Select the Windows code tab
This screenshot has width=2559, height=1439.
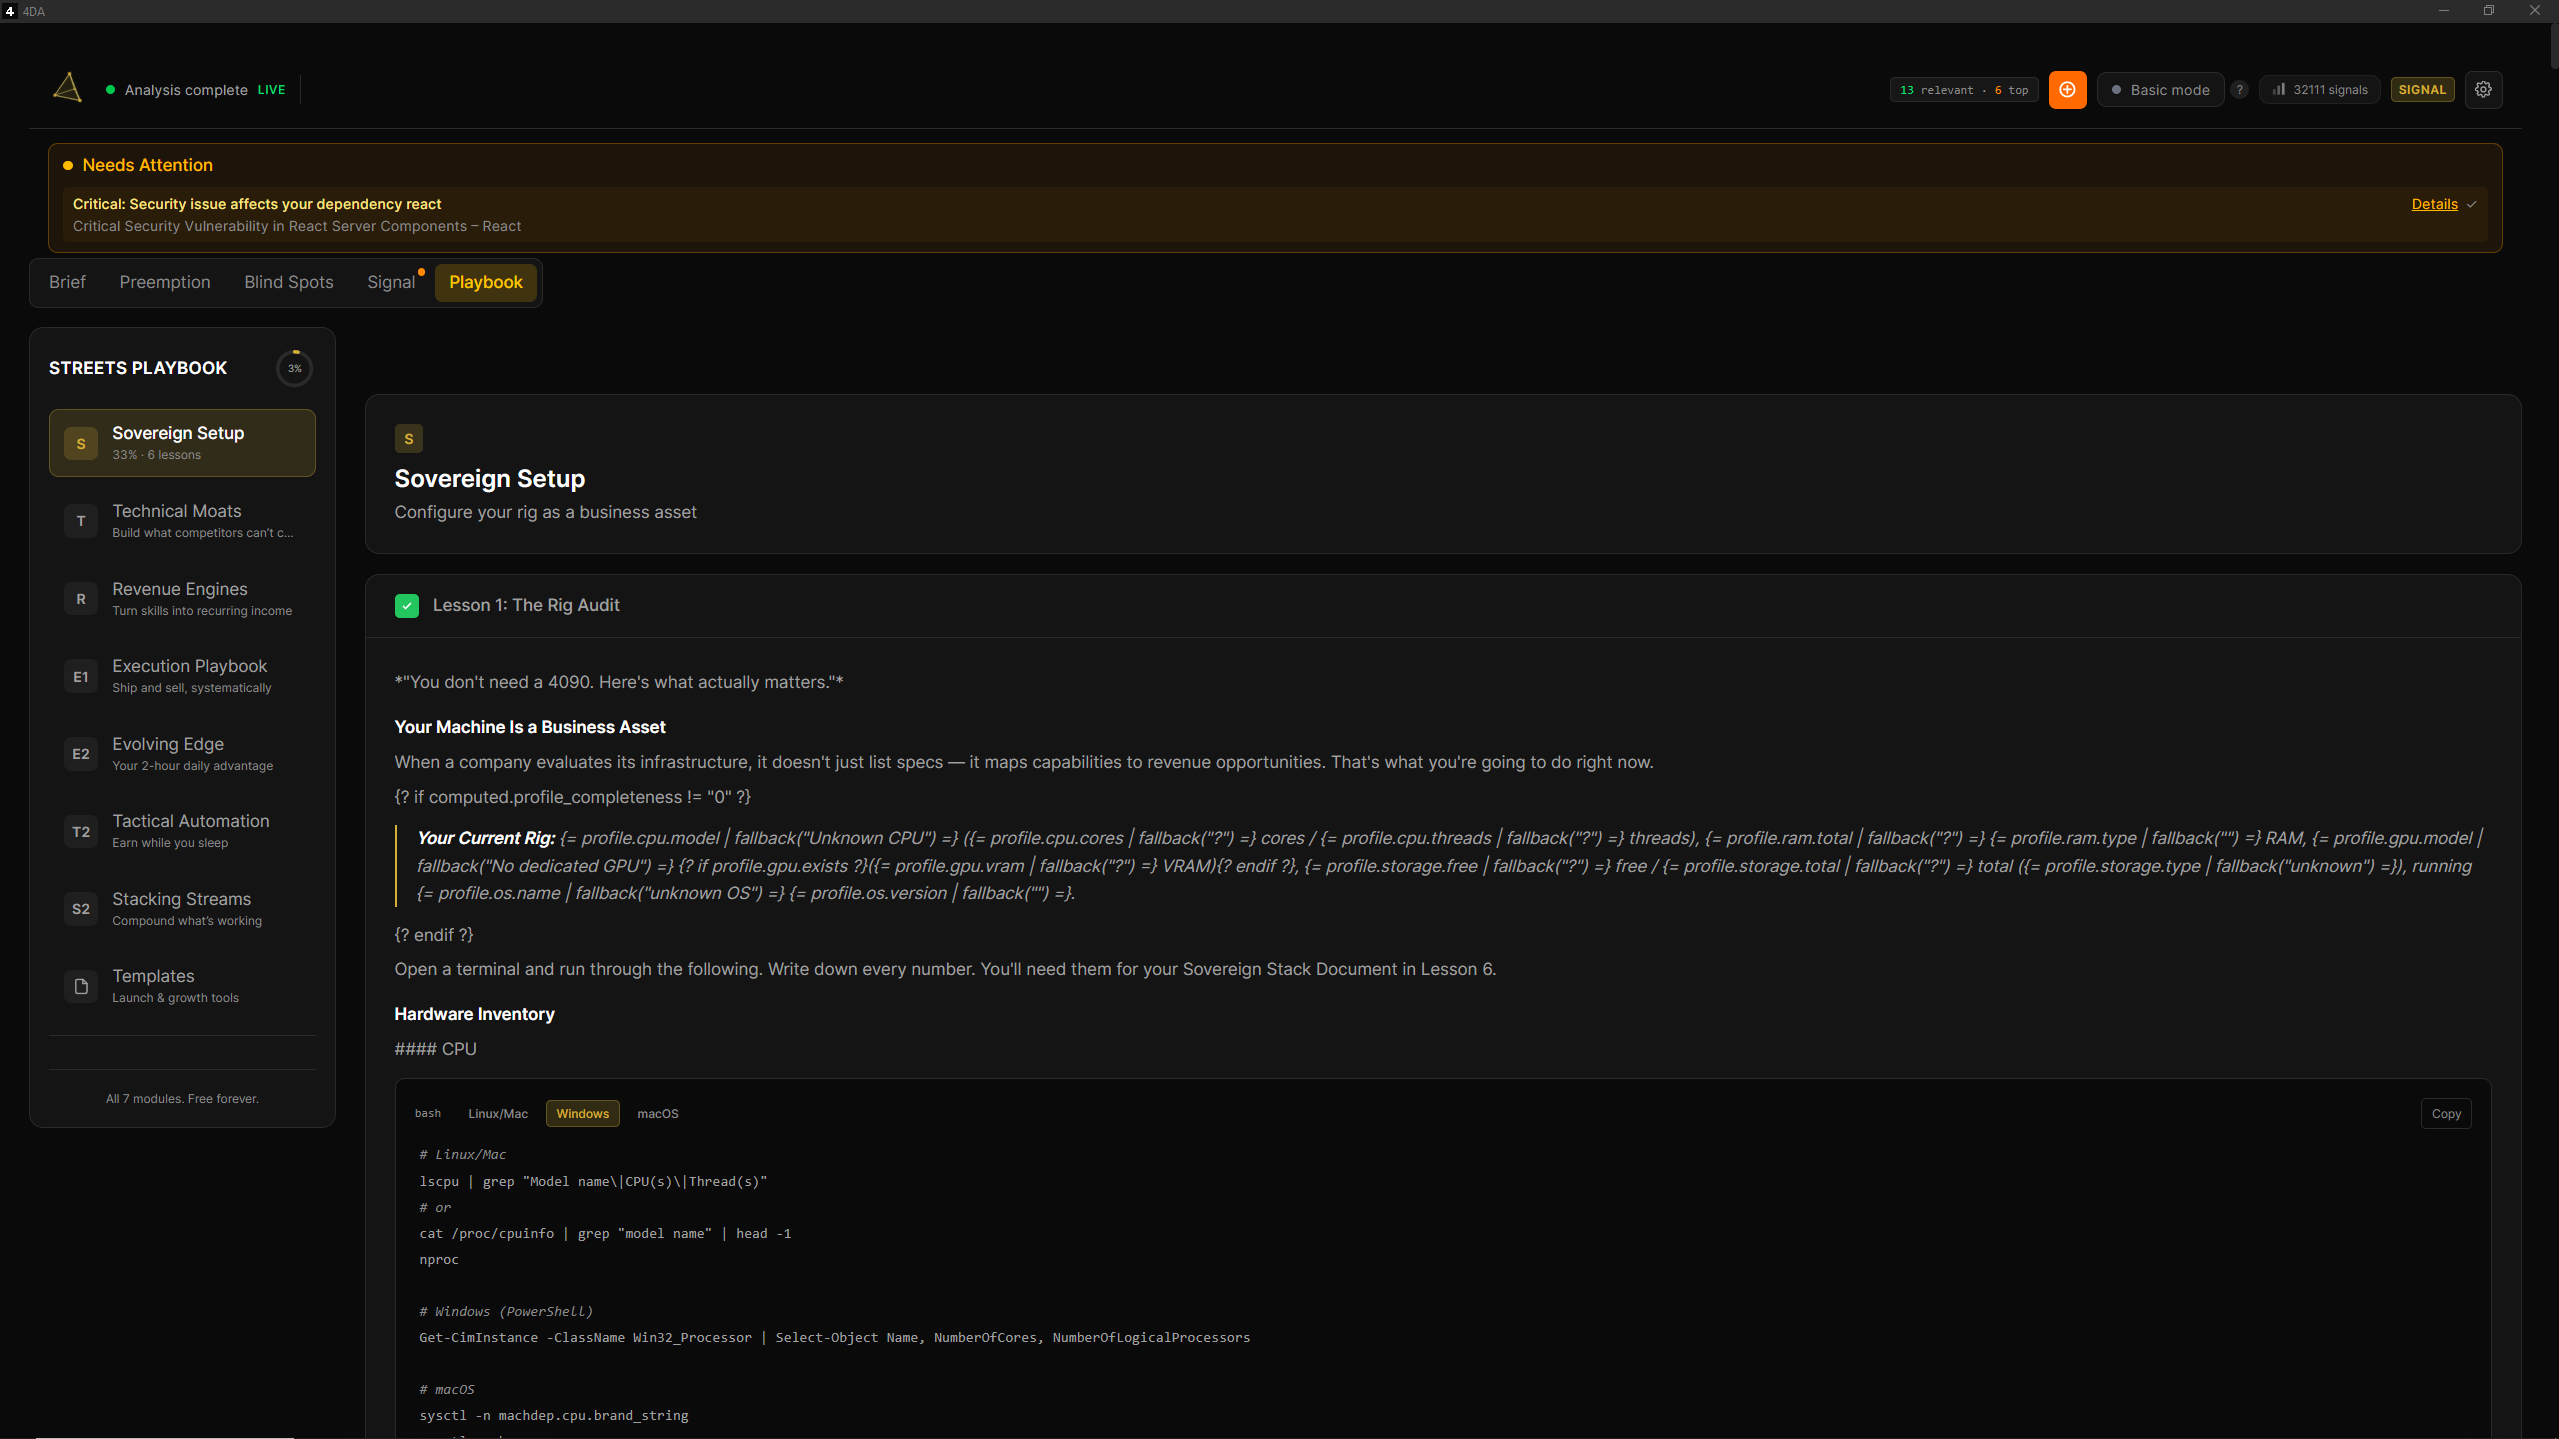[x=582, y=1114]
